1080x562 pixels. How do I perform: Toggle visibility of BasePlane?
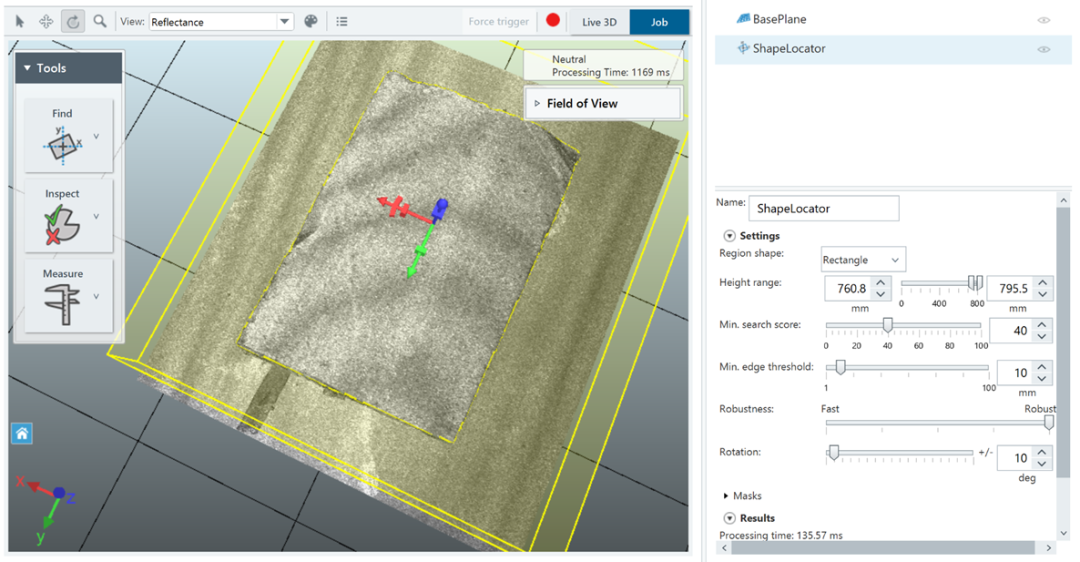(x=1043, y=20)
